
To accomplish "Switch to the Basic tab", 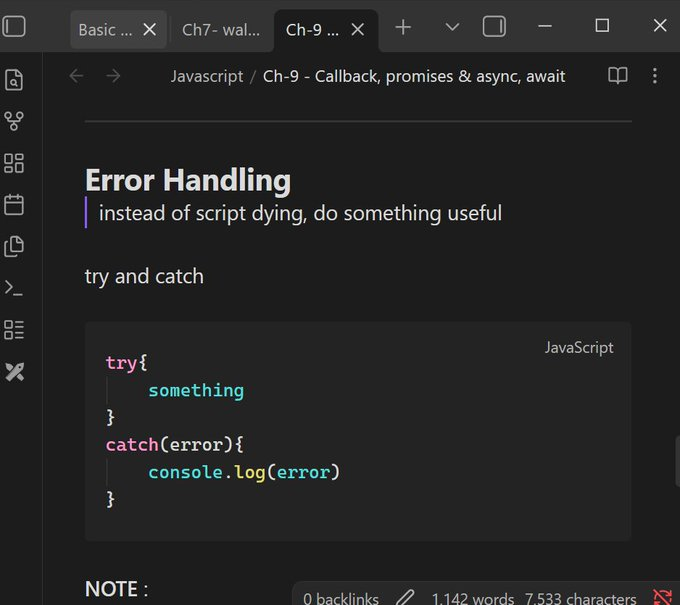I will click(105, 30).
